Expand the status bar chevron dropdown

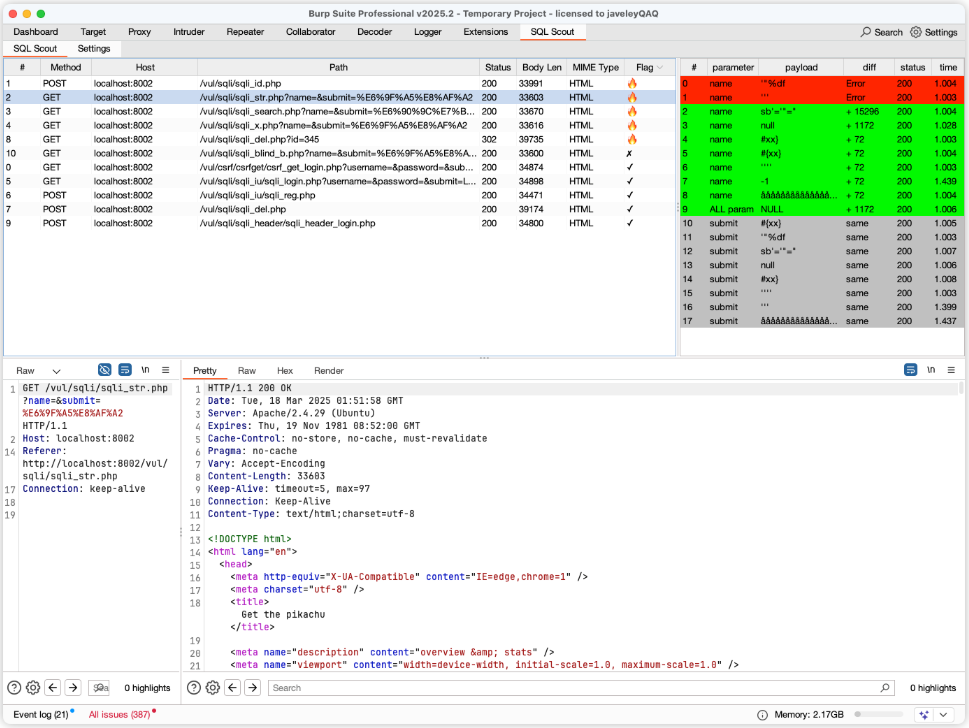tap(943, 715)
